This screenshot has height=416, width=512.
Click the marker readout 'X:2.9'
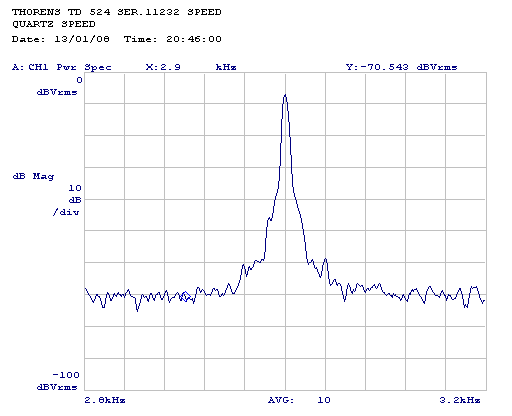point(163,67)
